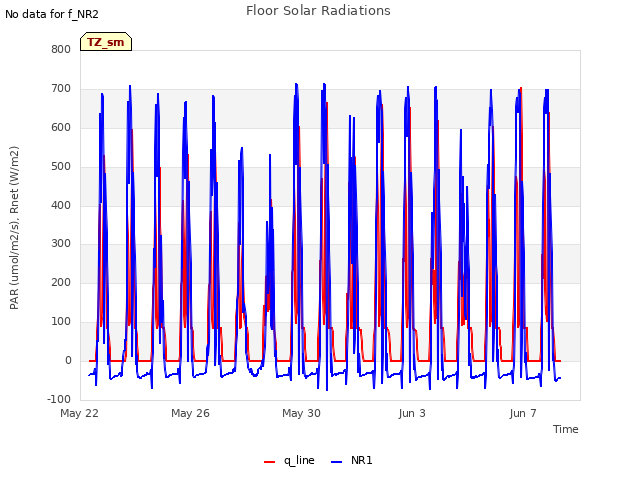Click the 100 y-axis tick label

click(61, 322)
